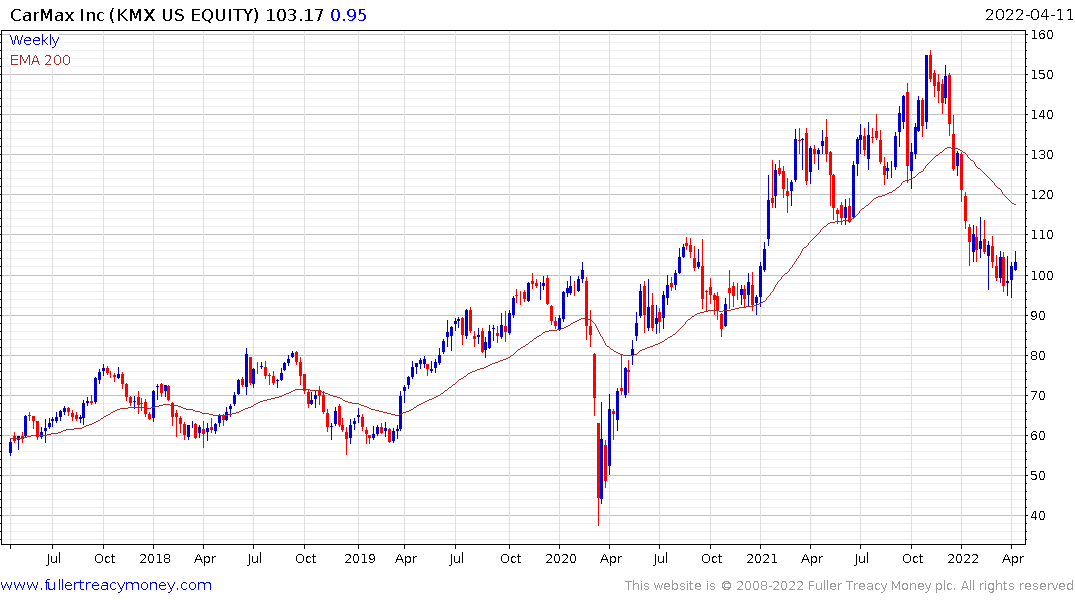Click the 100 price axis label
The width and height of the screenshot is (1075, 600).
coord(1042,276)
